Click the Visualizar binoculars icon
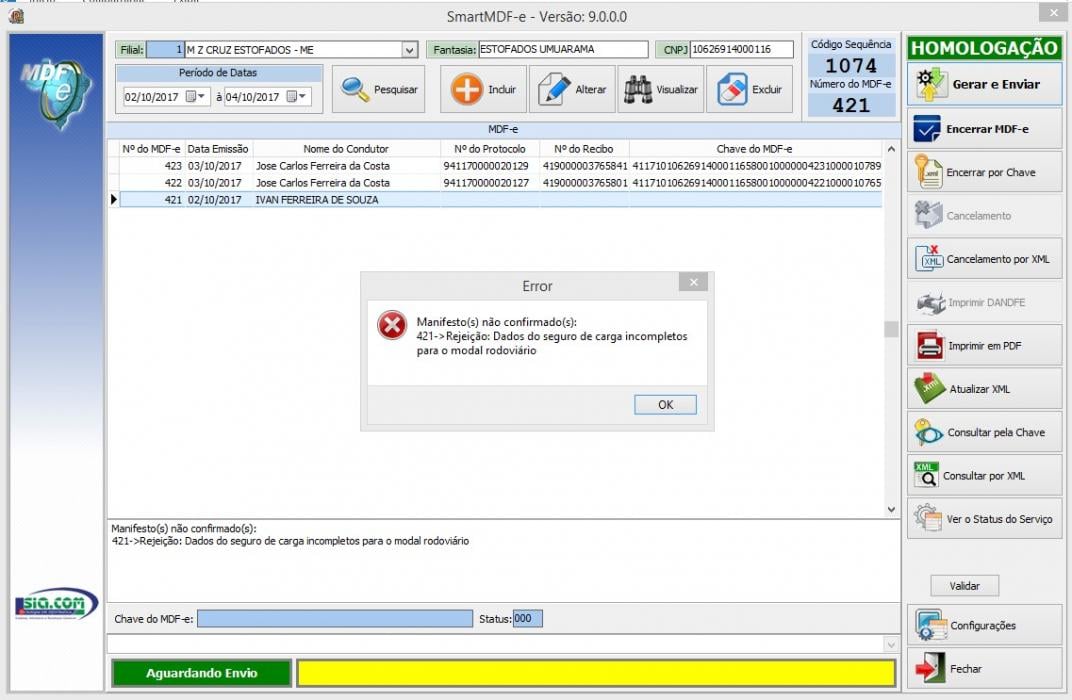The height and width of the screenshot is (700, 1072). pos(638,90)
